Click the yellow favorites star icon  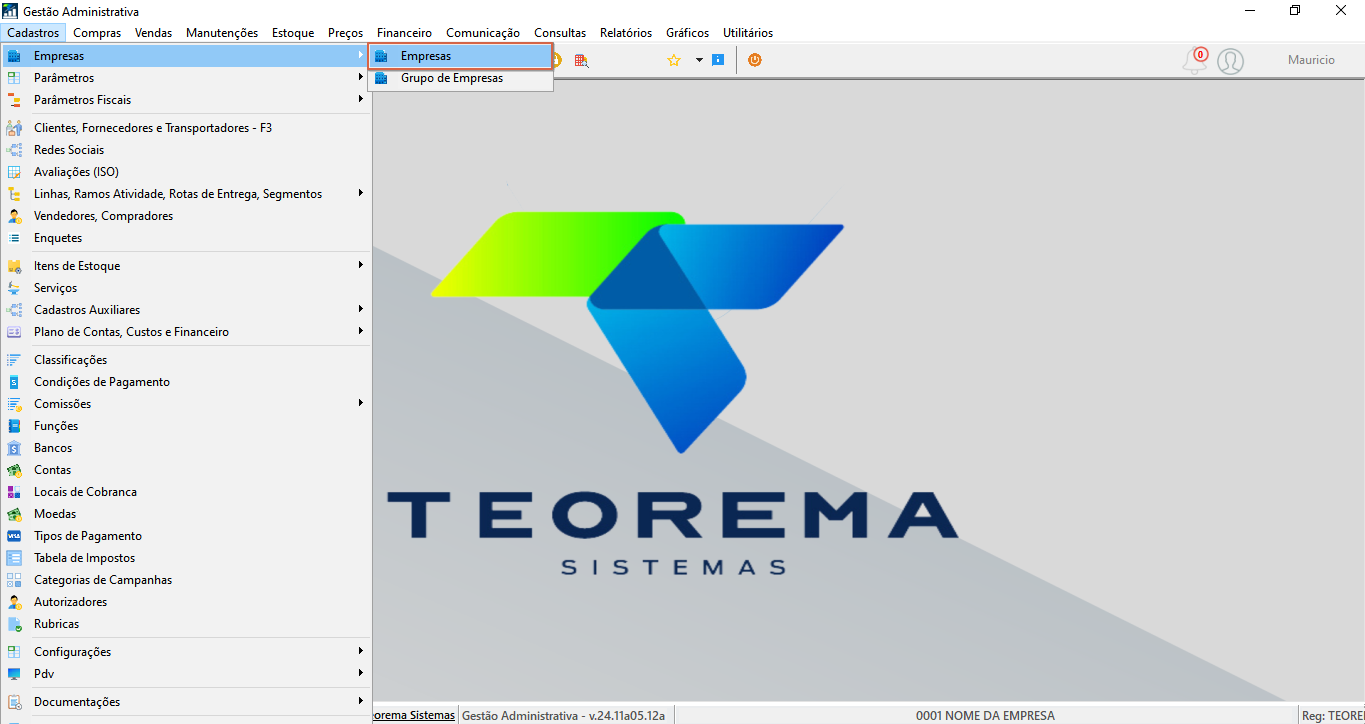point(674,60)
